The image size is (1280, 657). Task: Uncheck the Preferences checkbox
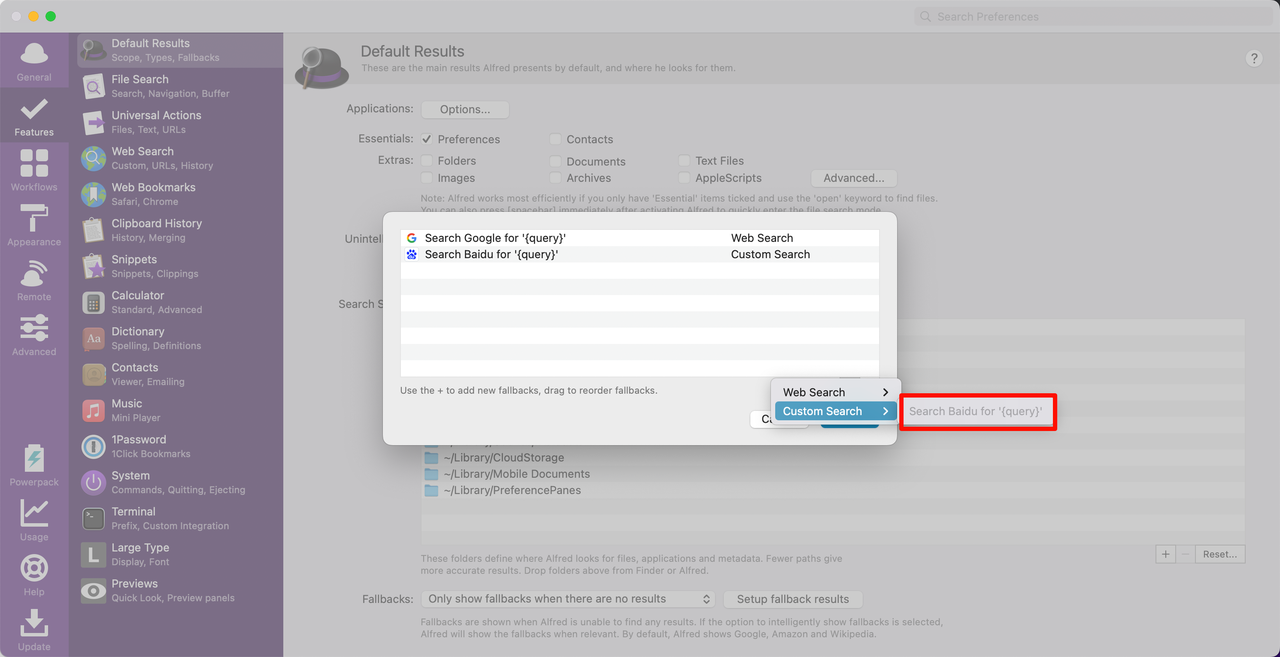tap(427, 139)
